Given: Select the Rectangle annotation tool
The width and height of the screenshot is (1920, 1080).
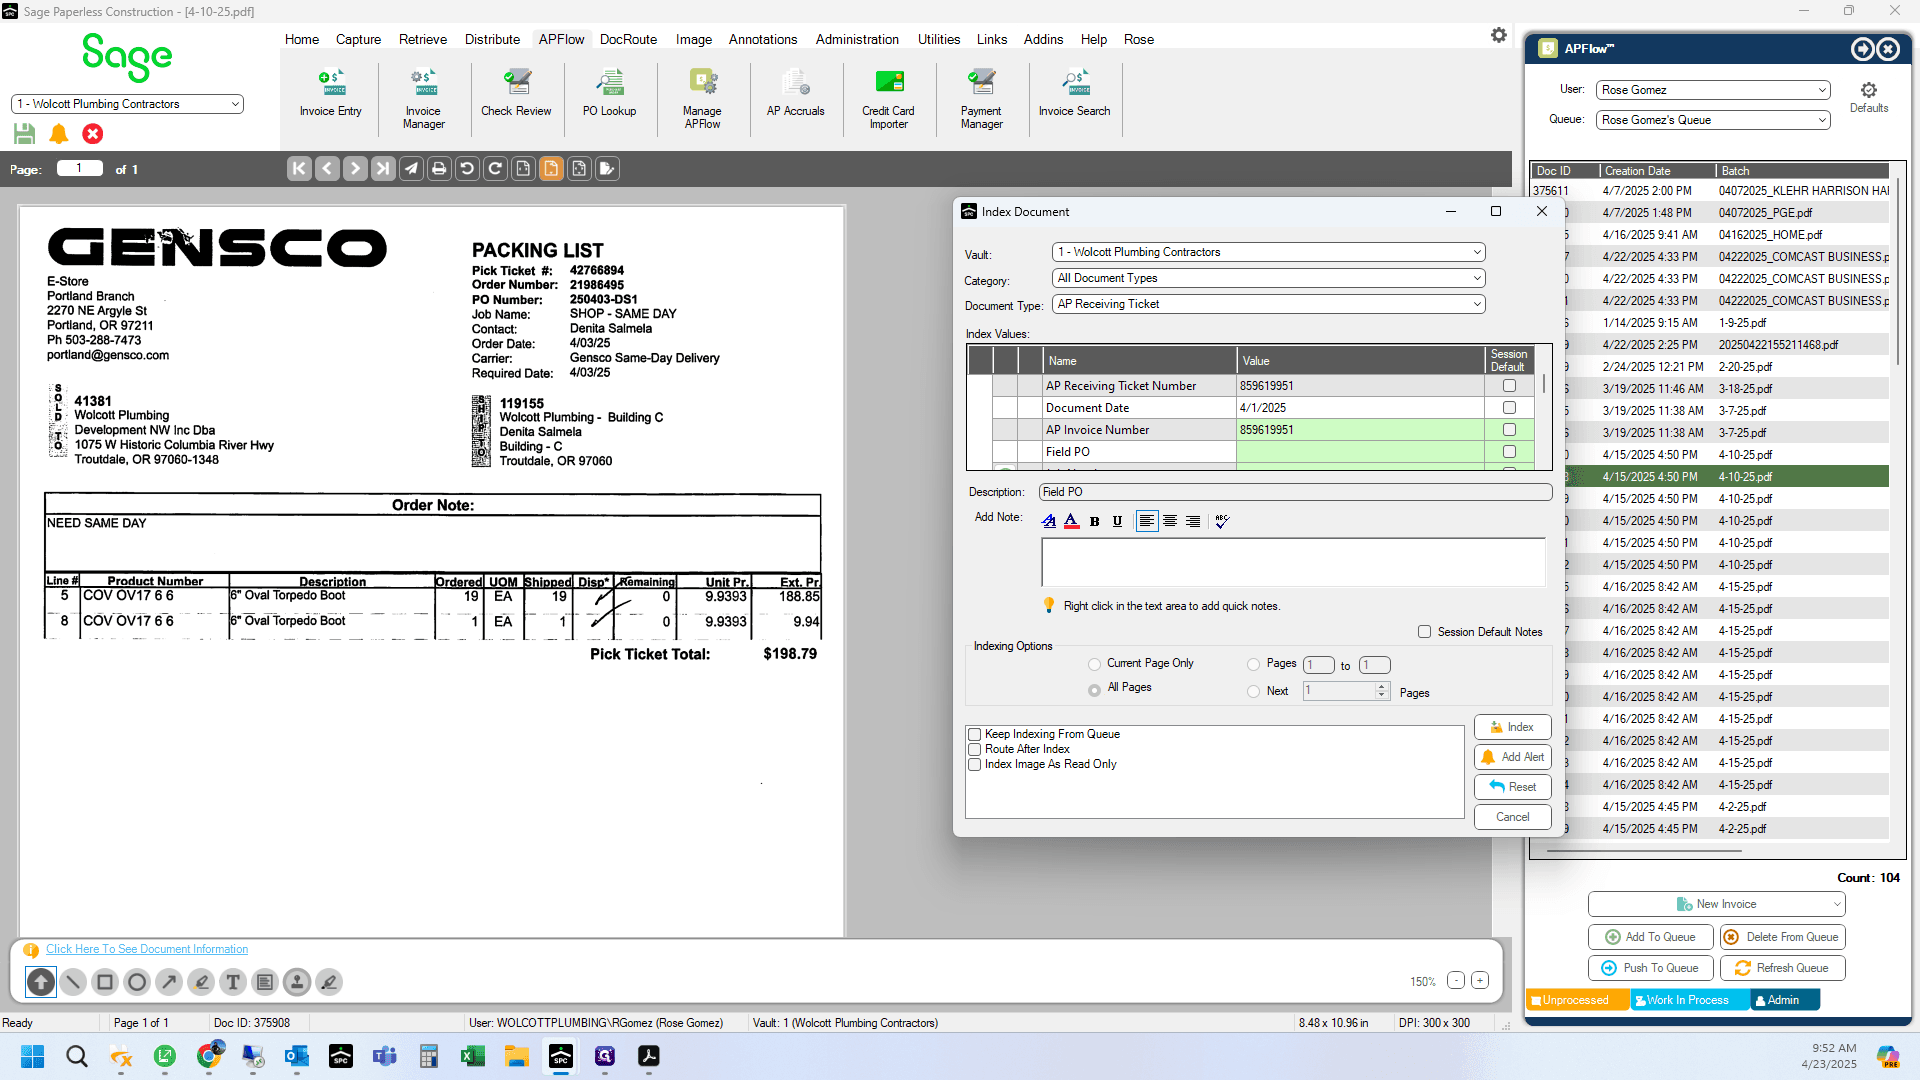Looking at the screenshot, I should [105, 982].
